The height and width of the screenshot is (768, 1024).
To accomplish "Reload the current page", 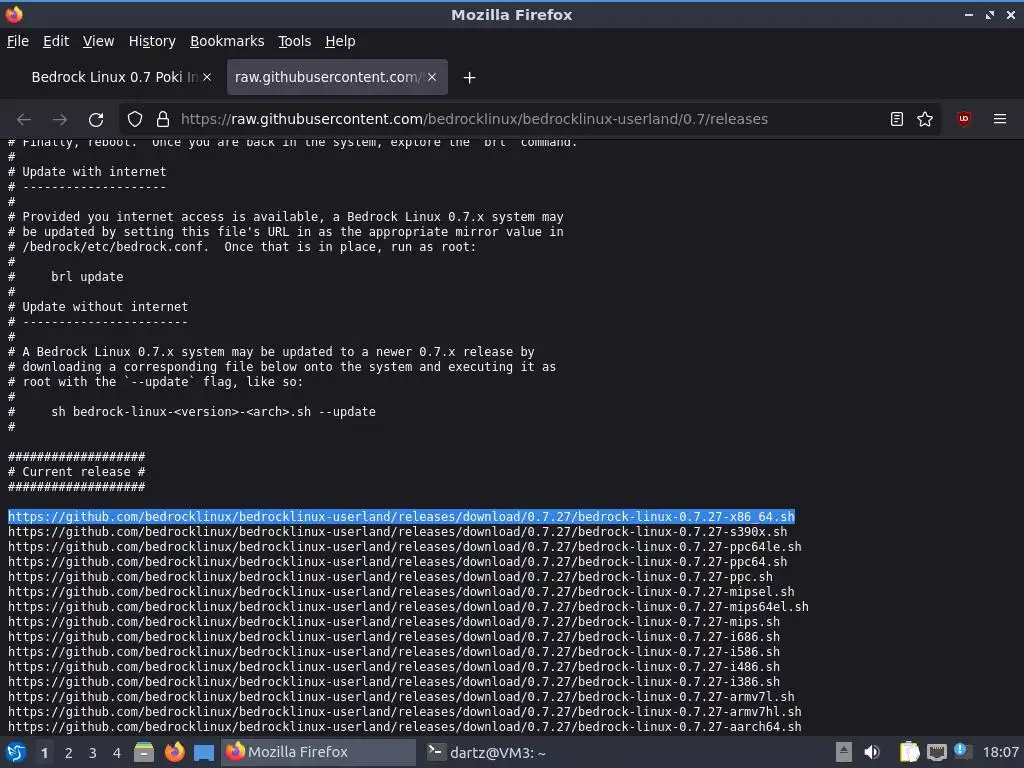I will [x=96, y=120].
